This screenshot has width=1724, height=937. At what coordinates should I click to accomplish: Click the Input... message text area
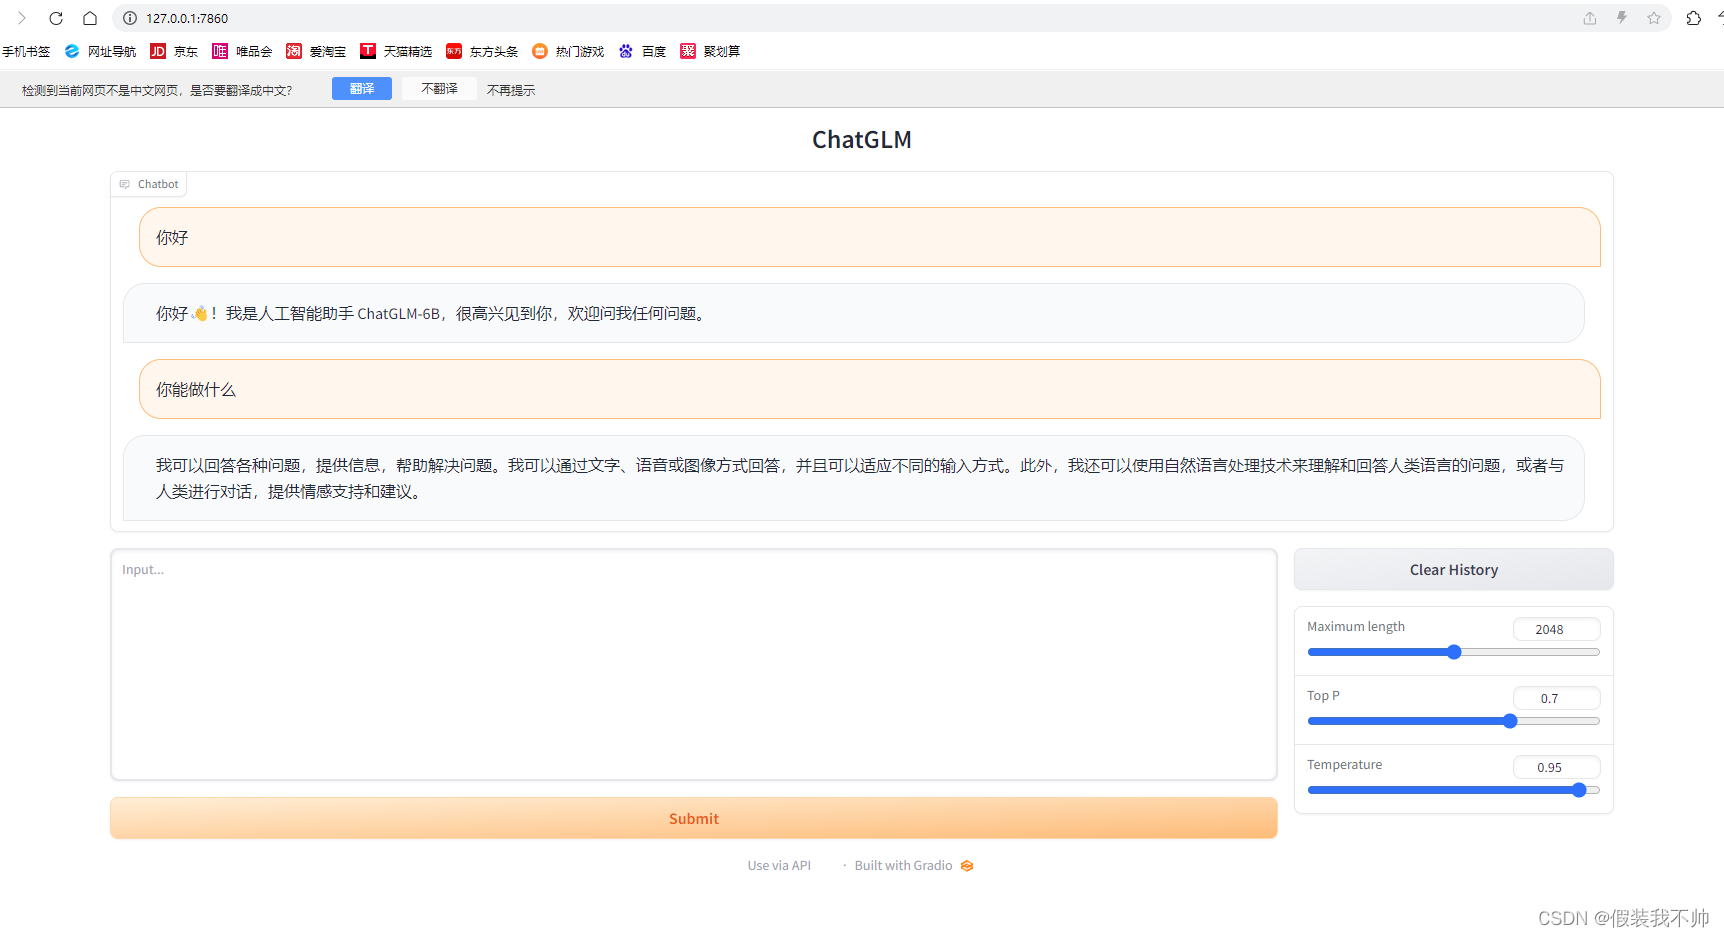[693, 664]
